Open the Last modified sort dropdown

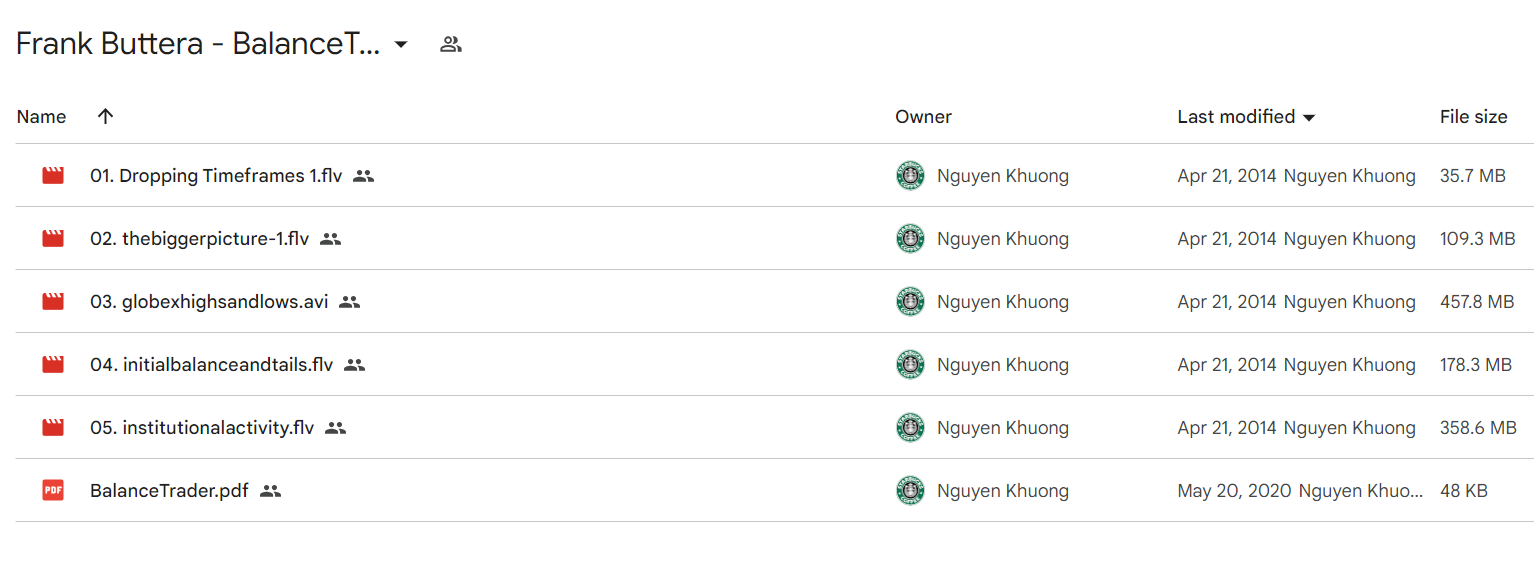click(1246, 117)
